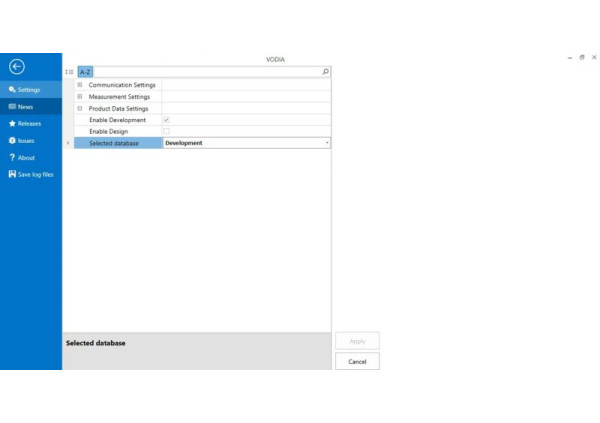Click the search magnifier icon
600x423 pixels.
point(325,73)
